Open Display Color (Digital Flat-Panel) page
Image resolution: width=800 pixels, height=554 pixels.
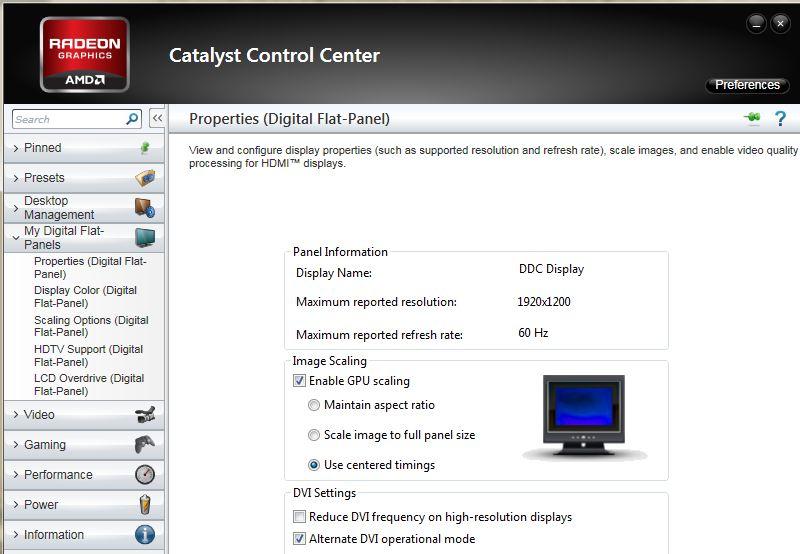coord(85,297)
